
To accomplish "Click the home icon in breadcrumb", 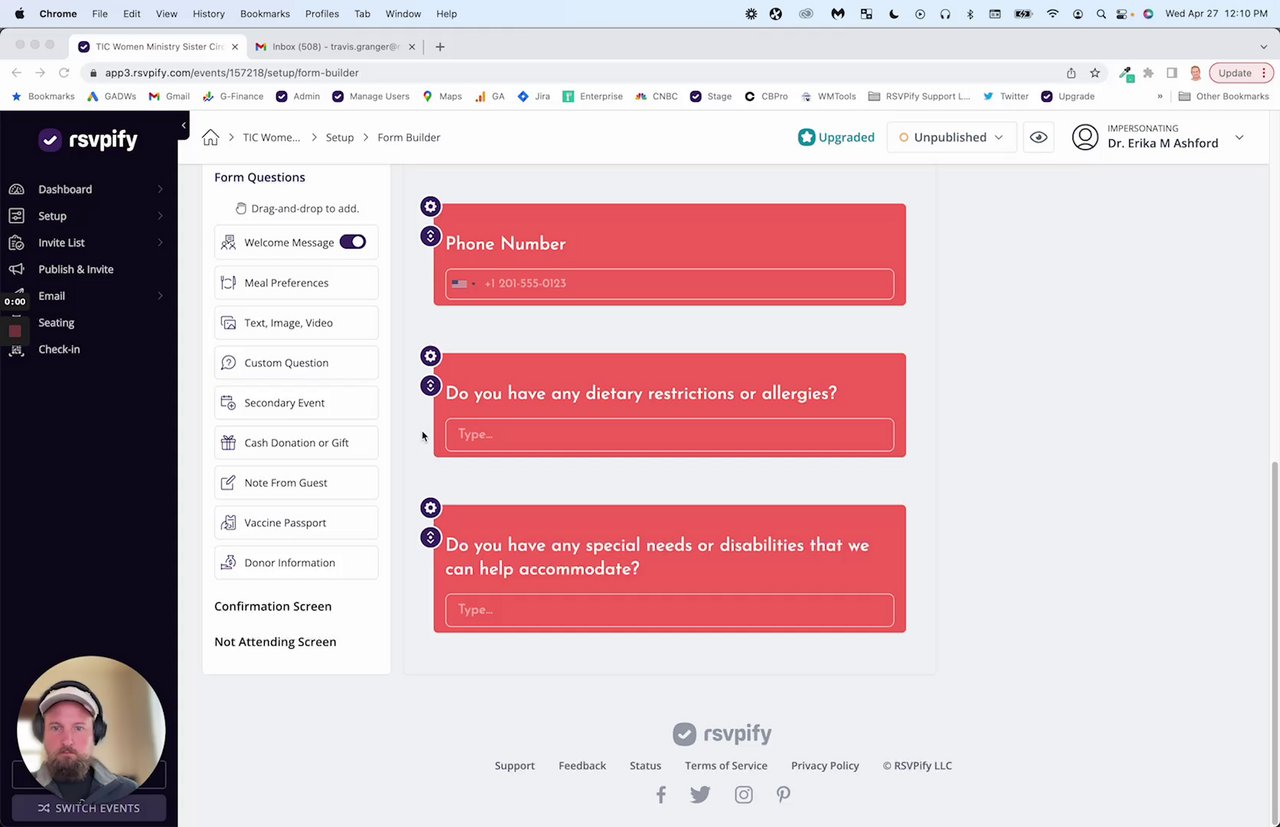I will click(x=210, y=137).
